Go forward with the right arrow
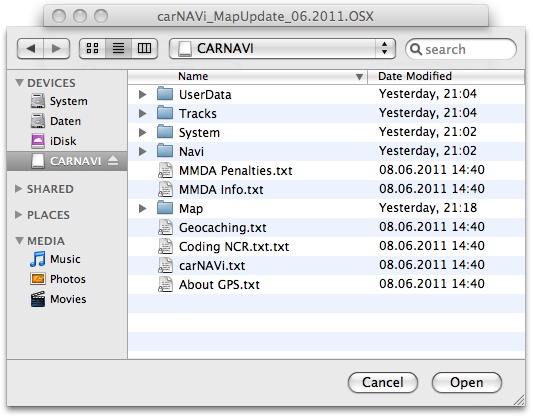533x419 pixels. [x=56, y=49]
